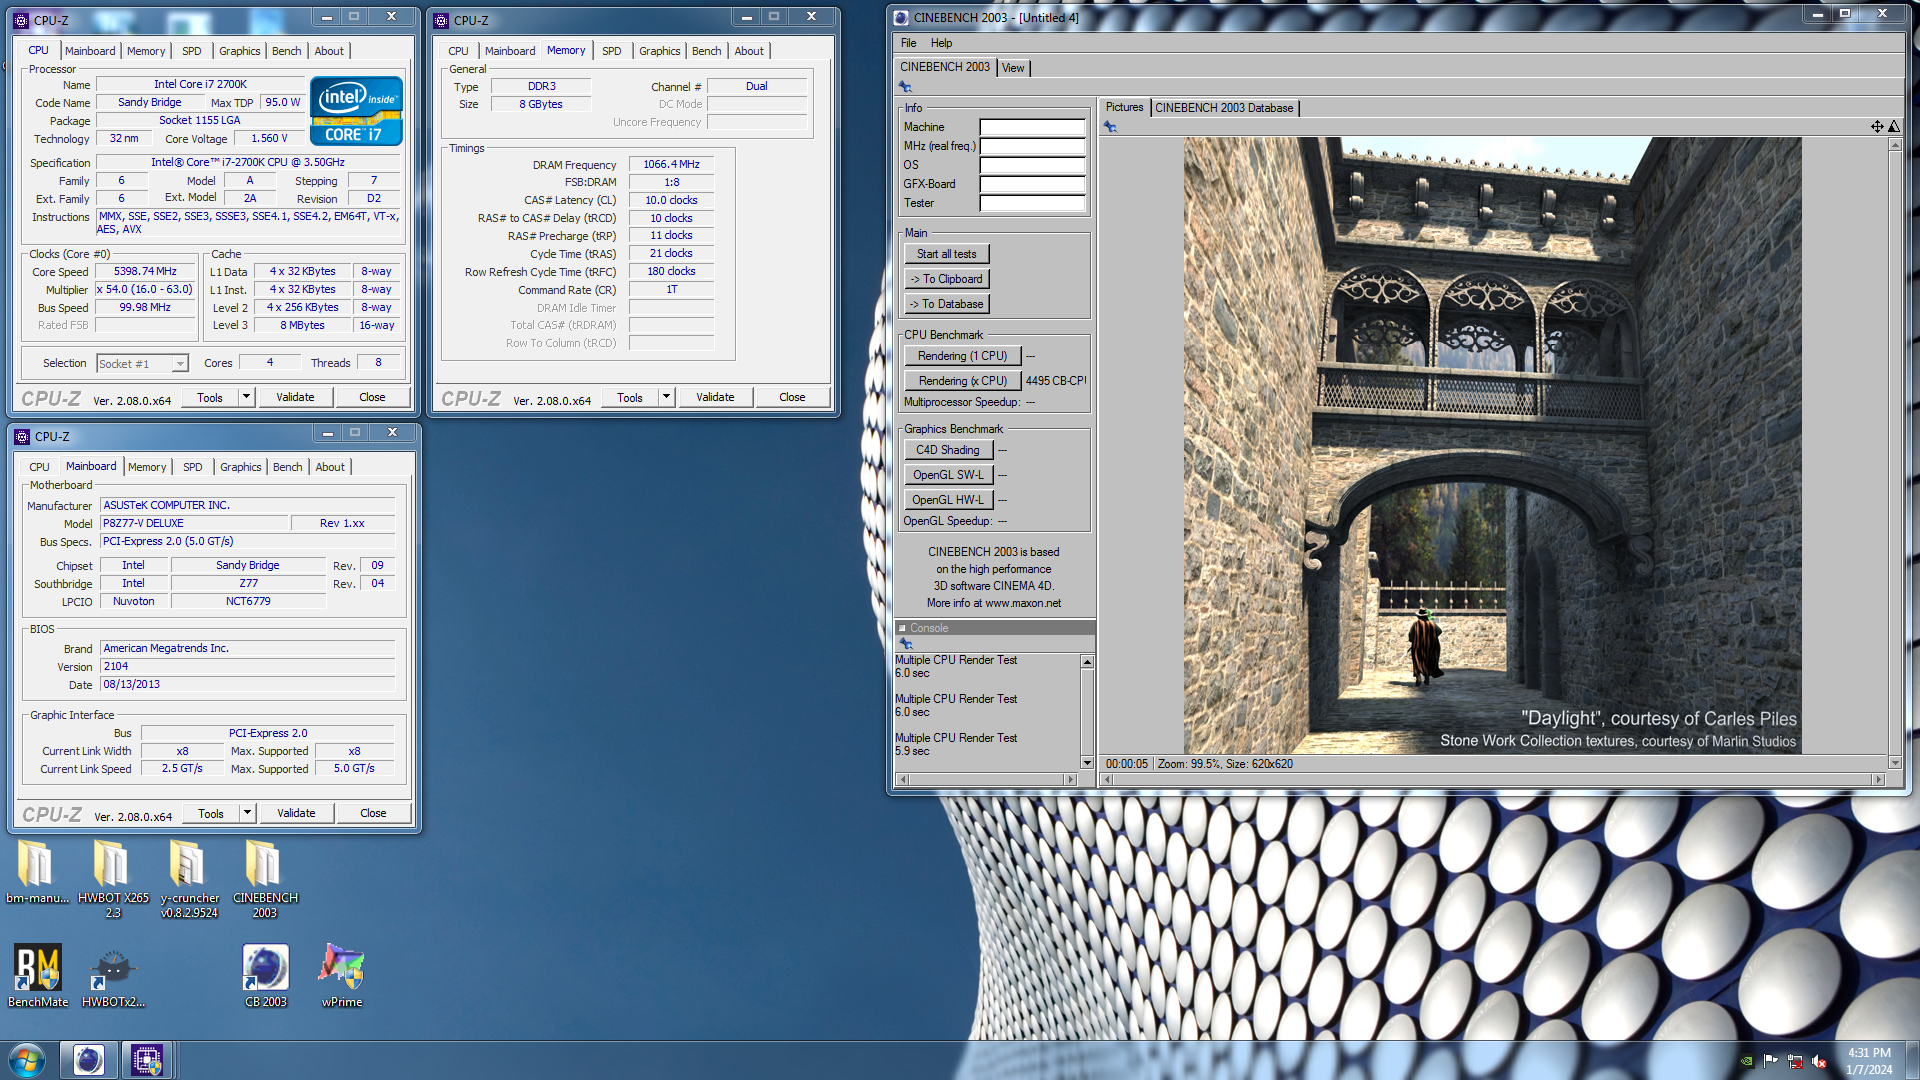The height and width of the screenshot is (1080, 1920).
Task: Open the Help menu in CINEBENCH
Action: [941, 43]
